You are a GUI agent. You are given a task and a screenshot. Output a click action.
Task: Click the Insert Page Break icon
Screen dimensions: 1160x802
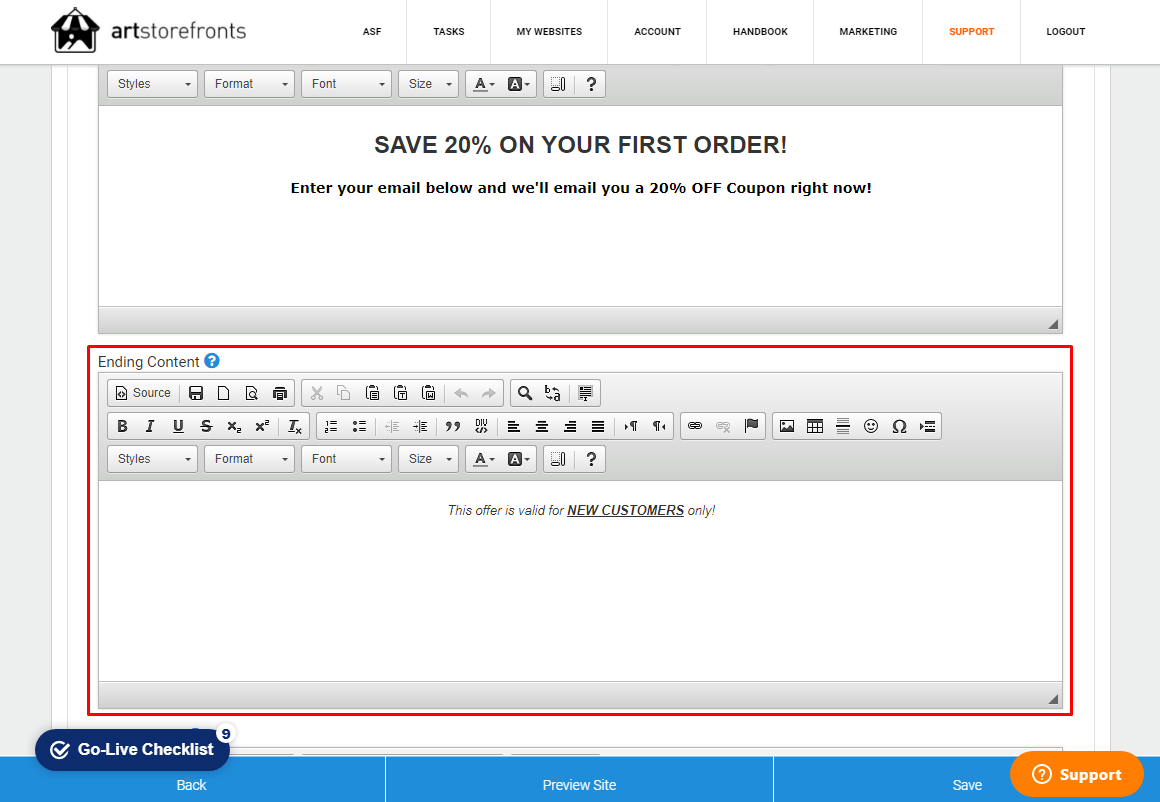[928, 426]
